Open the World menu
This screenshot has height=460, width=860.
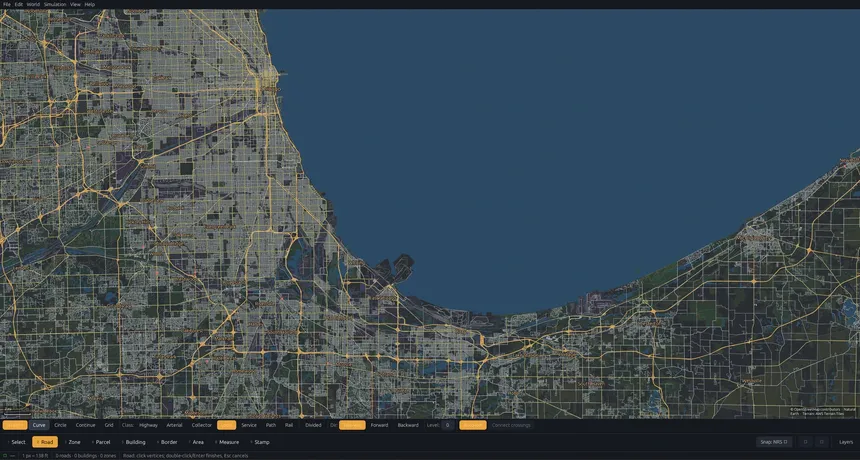point(33,4)
